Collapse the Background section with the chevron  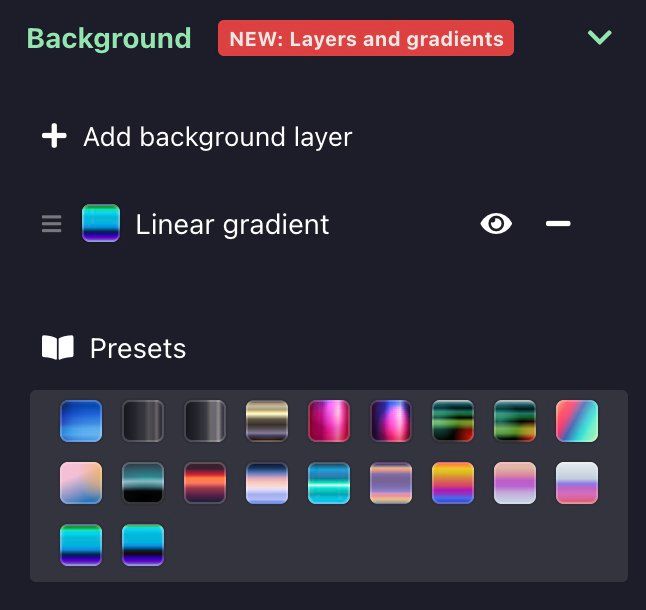[x=599, y=37]
